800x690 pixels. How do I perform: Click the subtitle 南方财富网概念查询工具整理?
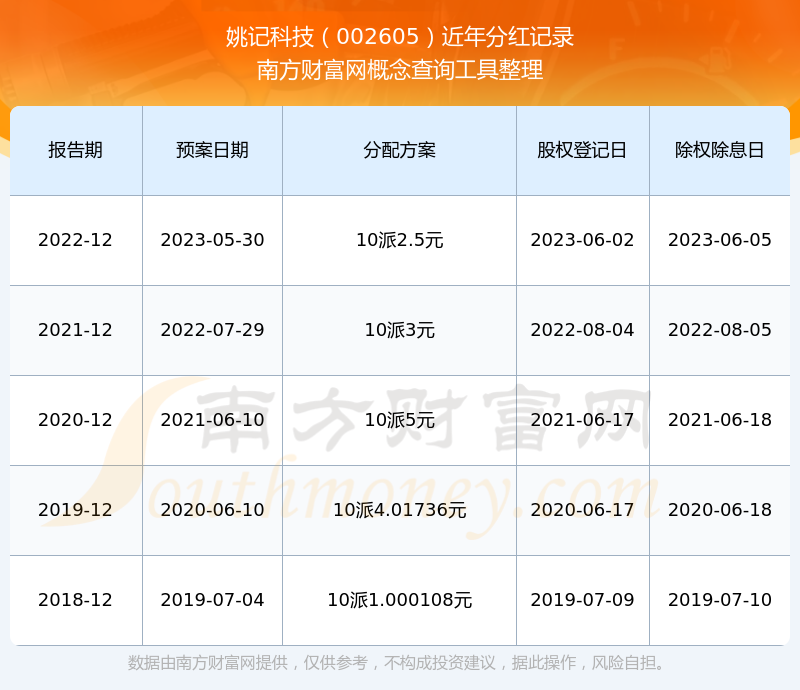[x=400, y=70]
